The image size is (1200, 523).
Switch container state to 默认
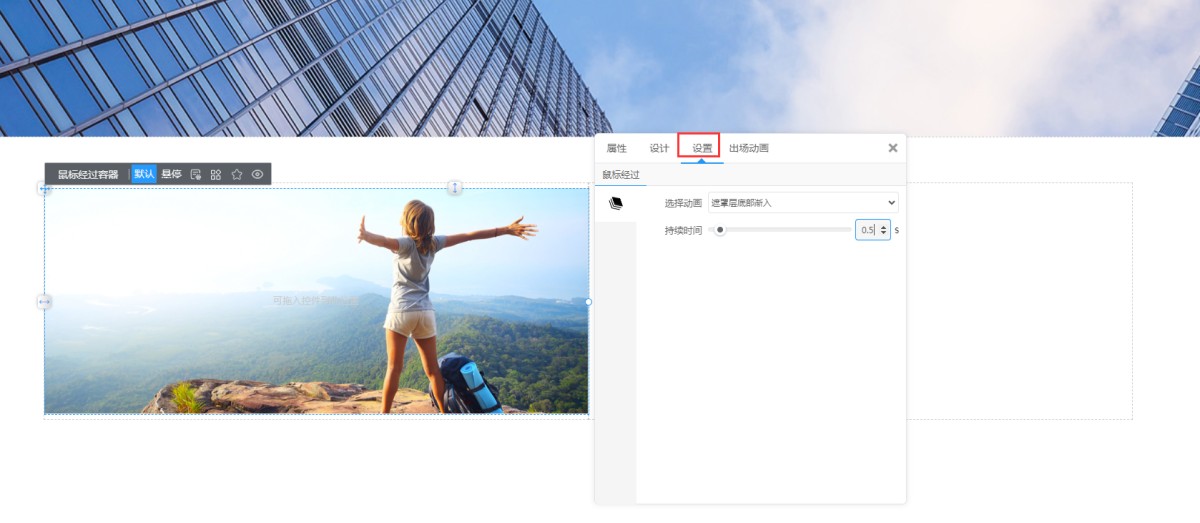[144, 174]
